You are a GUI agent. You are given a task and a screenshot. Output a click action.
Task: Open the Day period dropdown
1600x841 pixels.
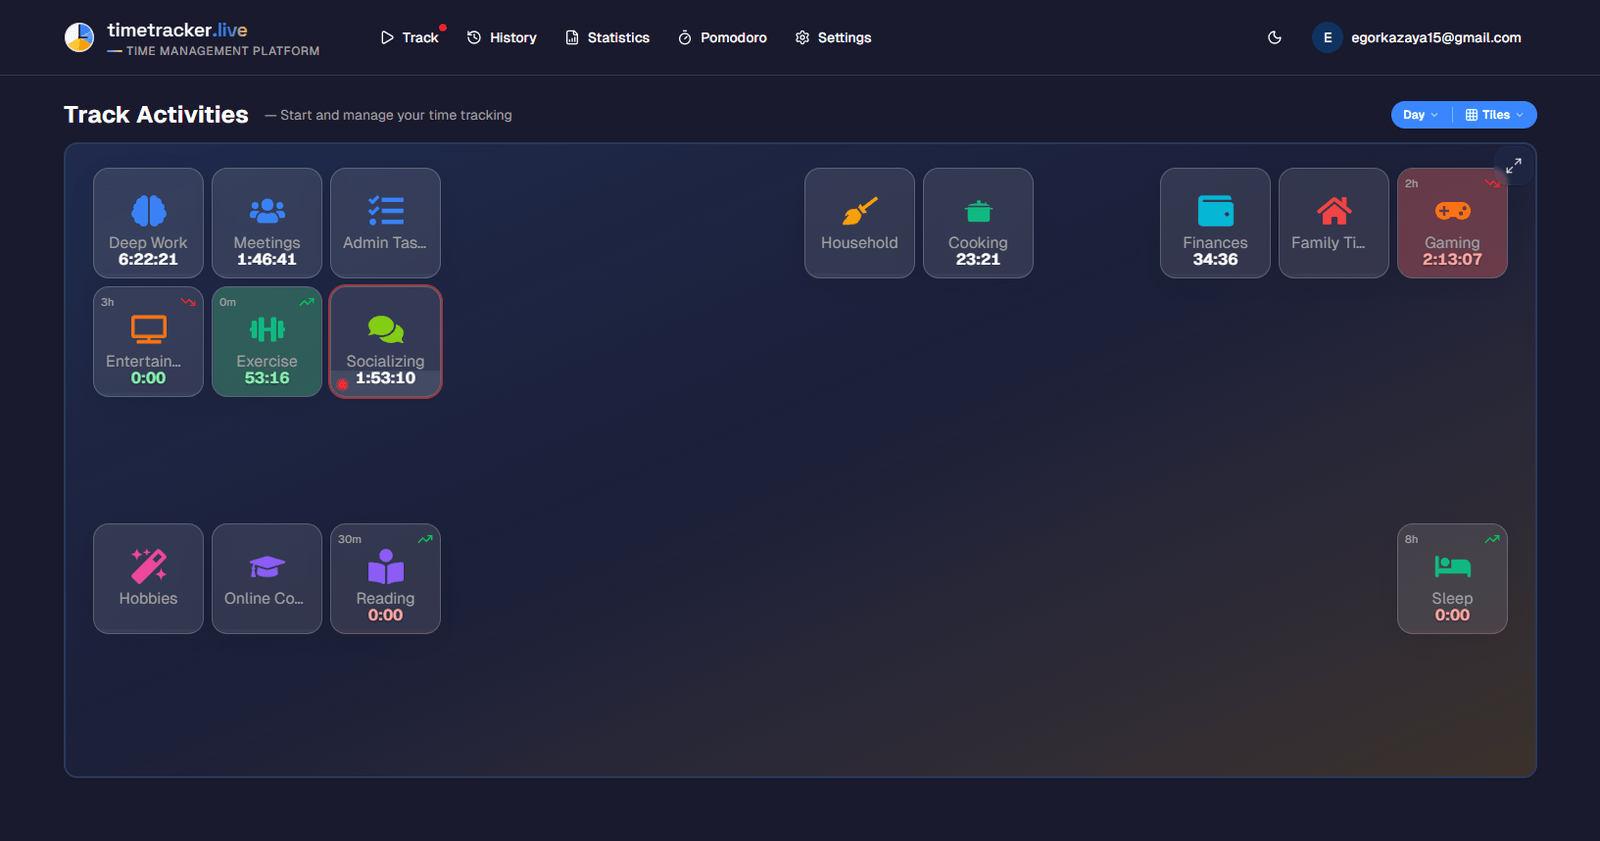tap(1420, 115)
